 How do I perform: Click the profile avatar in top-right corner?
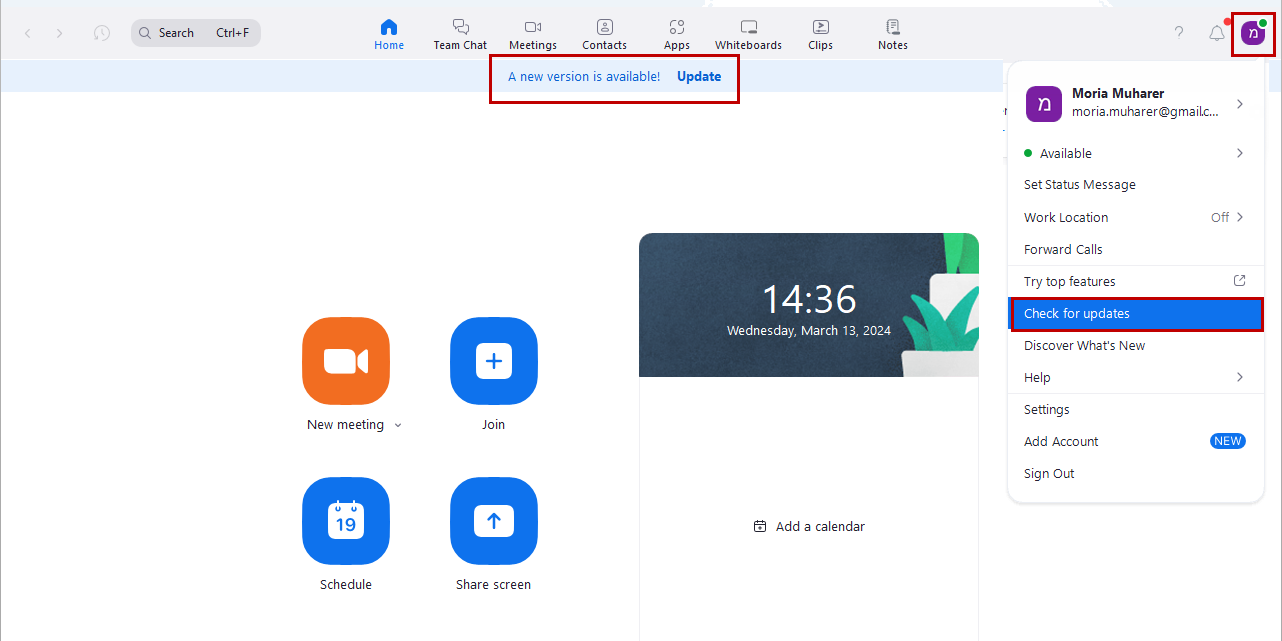point(1253,33)
